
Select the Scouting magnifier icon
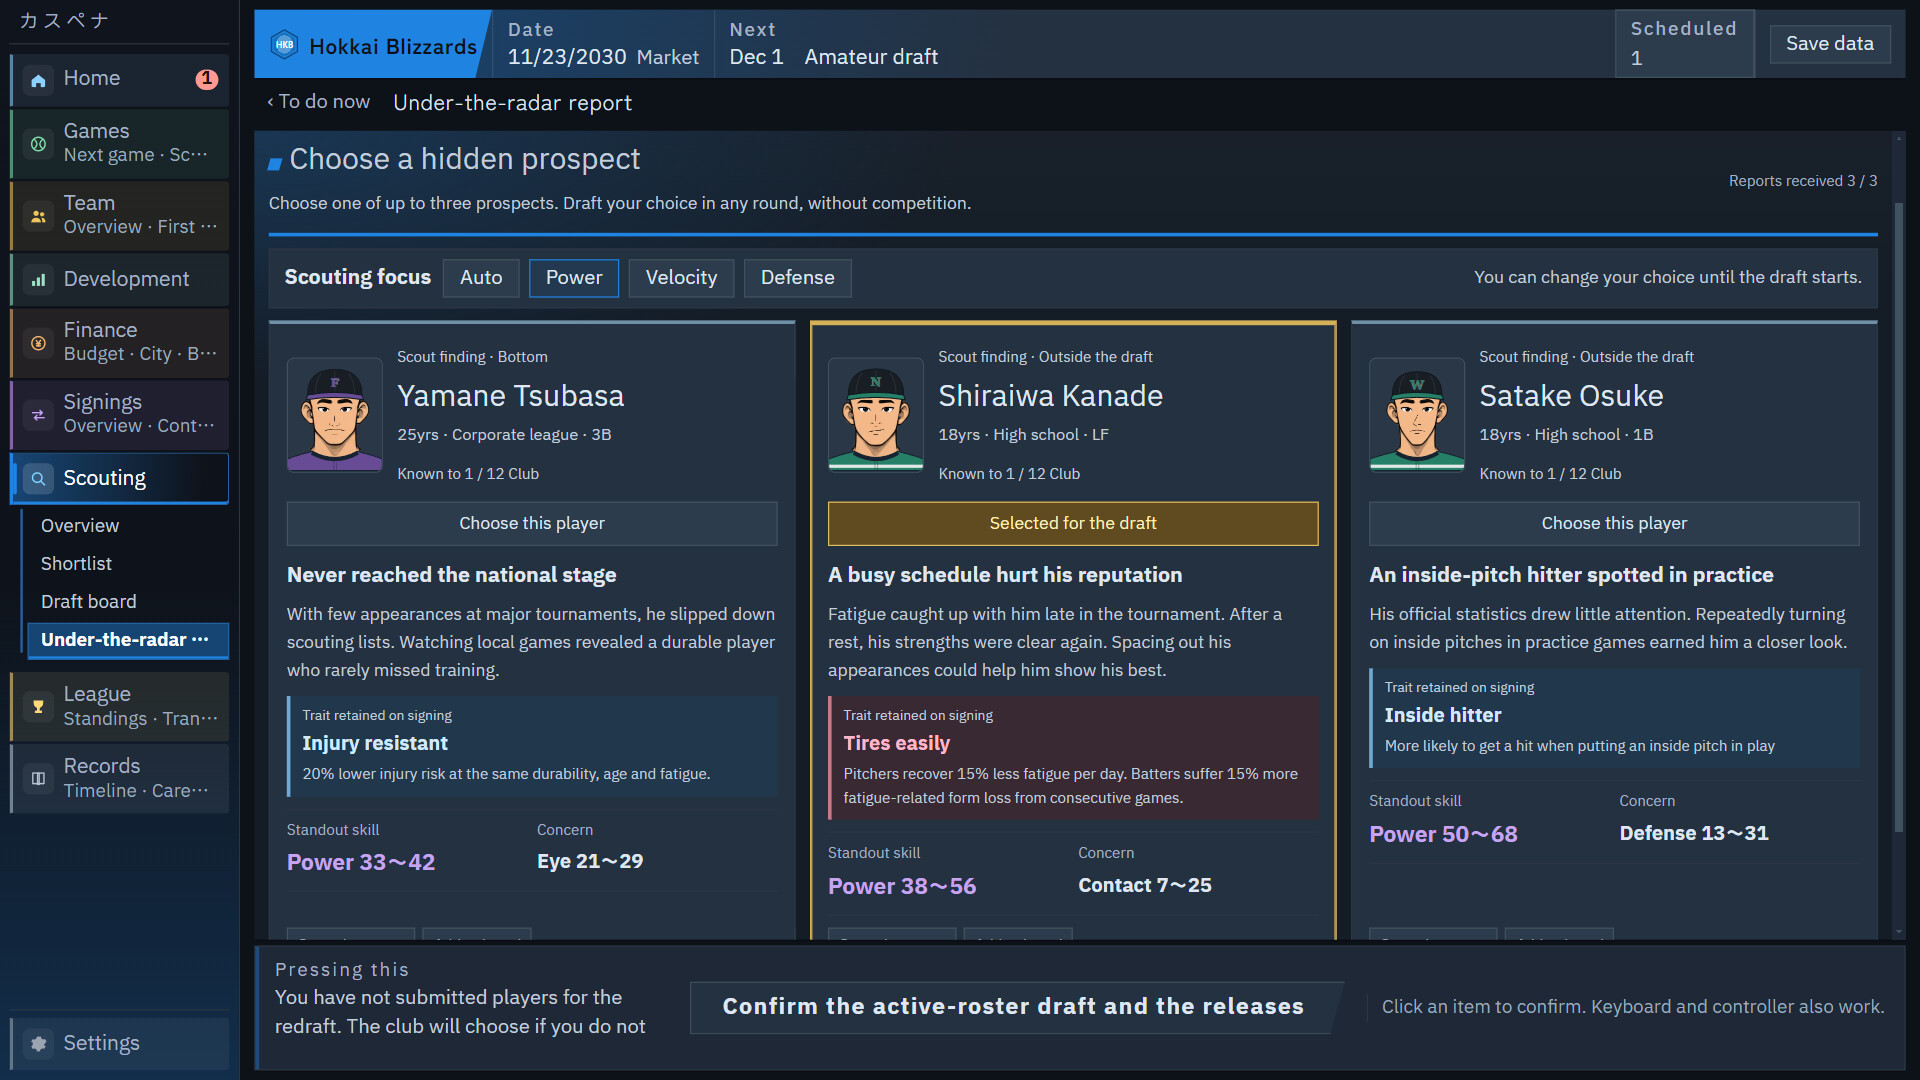(38, 479)
